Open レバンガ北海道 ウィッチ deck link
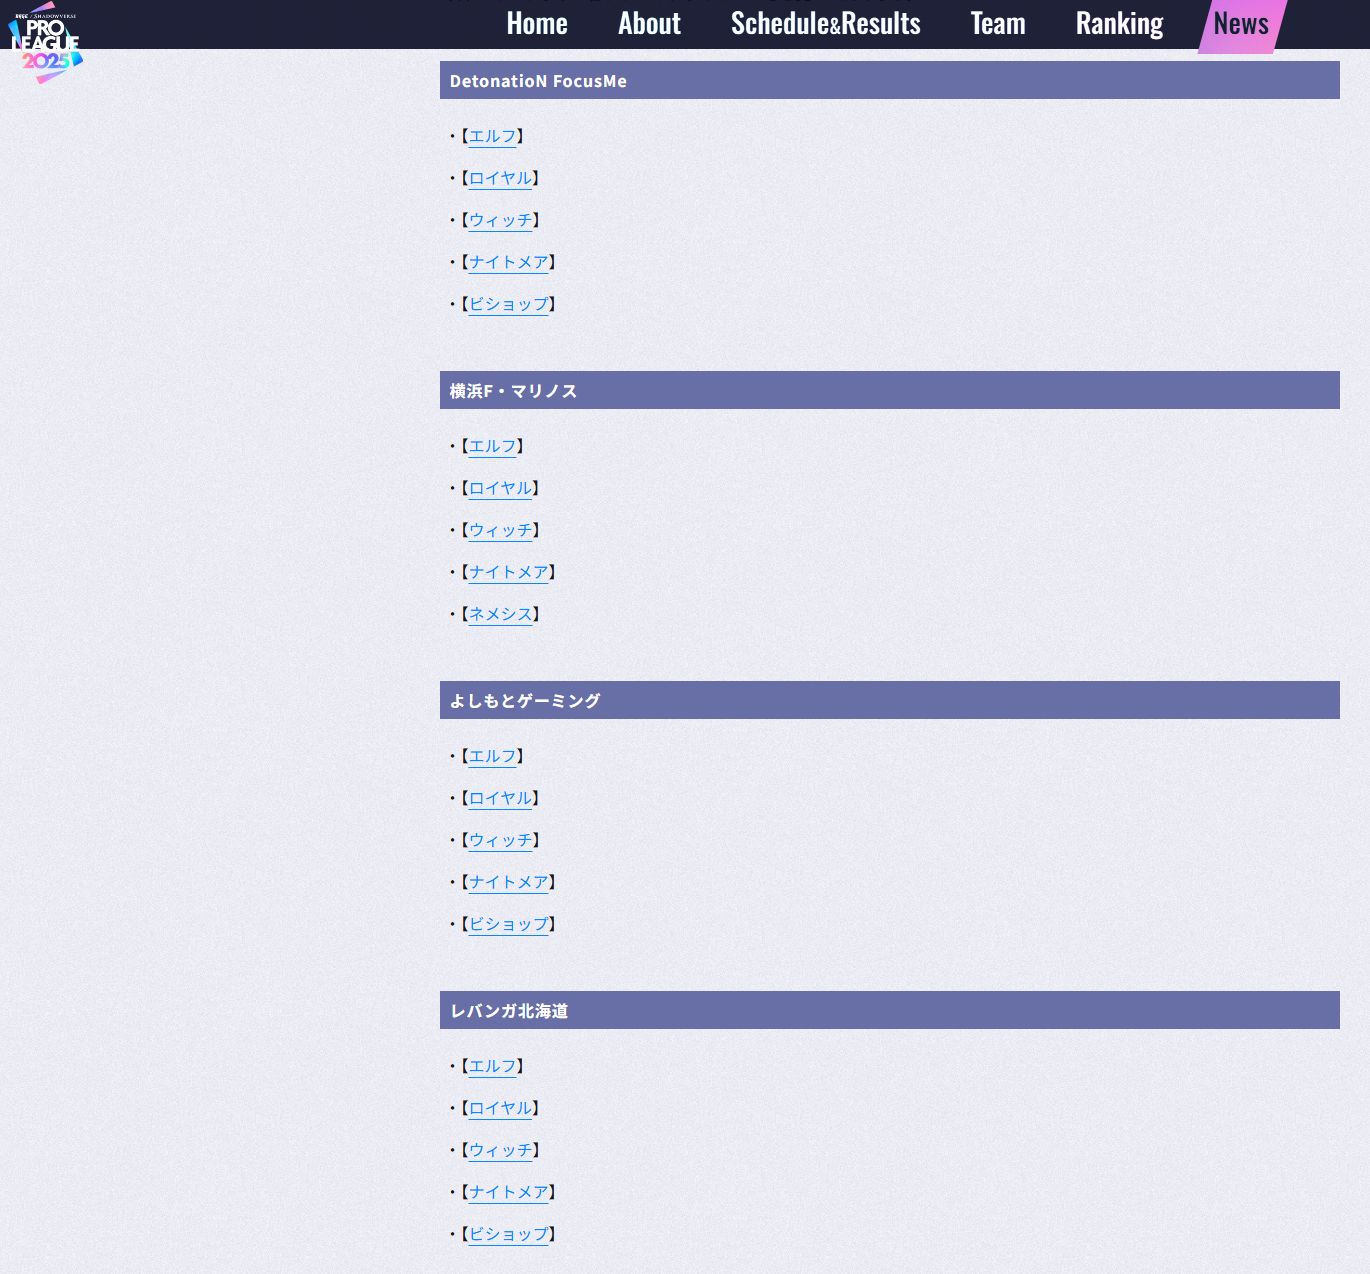 click(500, 1150)
